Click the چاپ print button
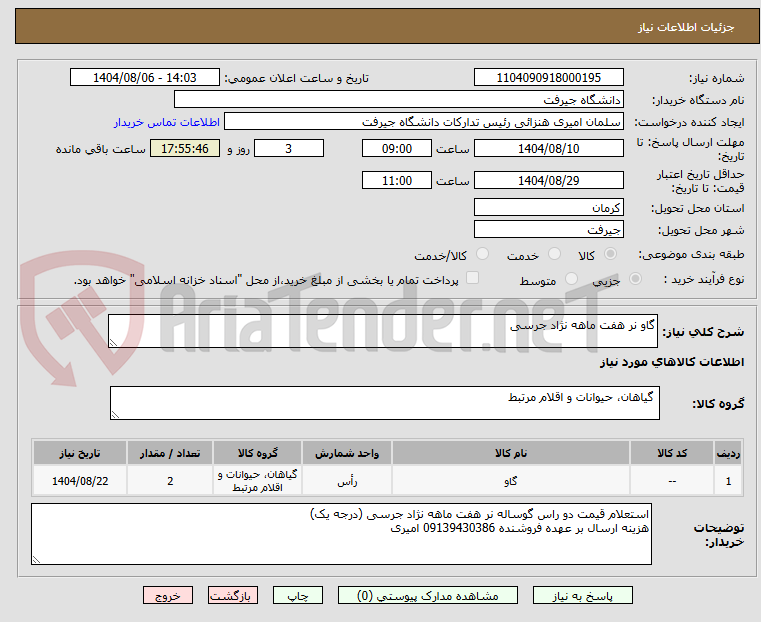 pos(298,595)
